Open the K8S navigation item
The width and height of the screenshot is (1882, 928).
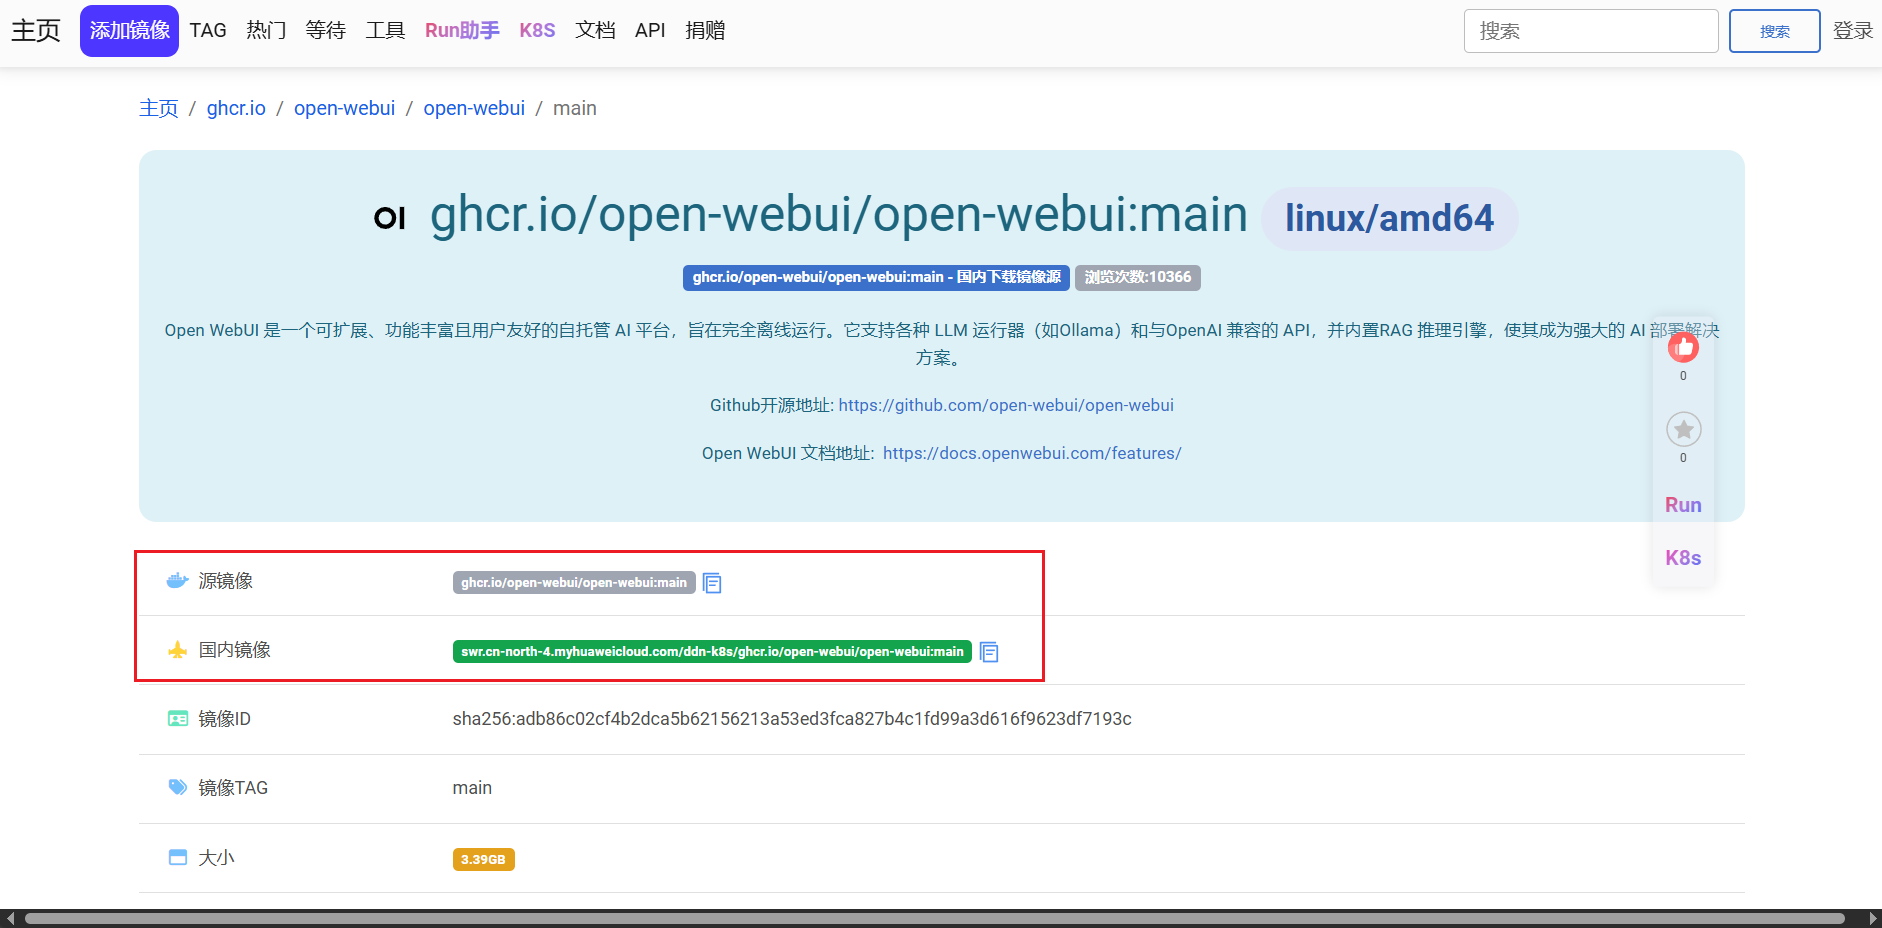(x=537, y=30)
